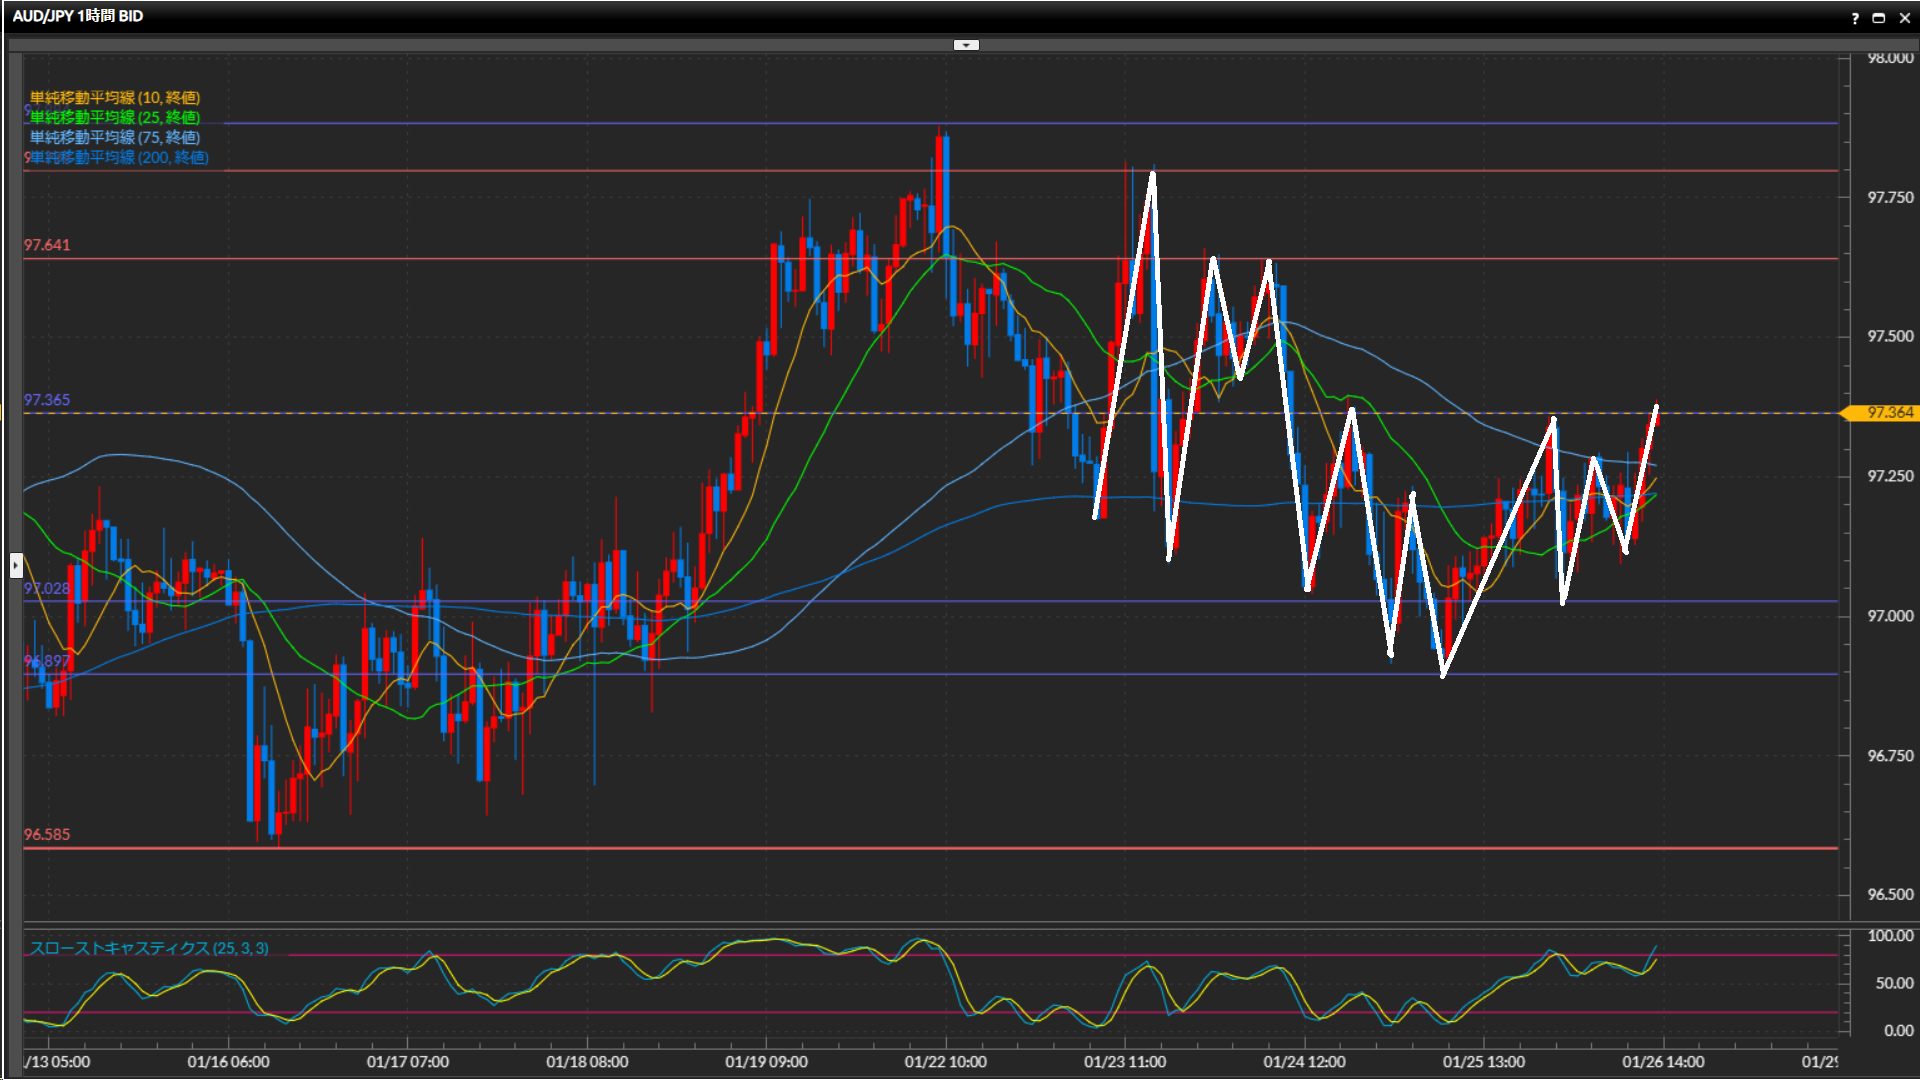The width and height of the screenshot is (1920, 1080).
Task: Click the stochastic 50.00 scale label
Action: pyautogui.click(x=1894, y=984)
